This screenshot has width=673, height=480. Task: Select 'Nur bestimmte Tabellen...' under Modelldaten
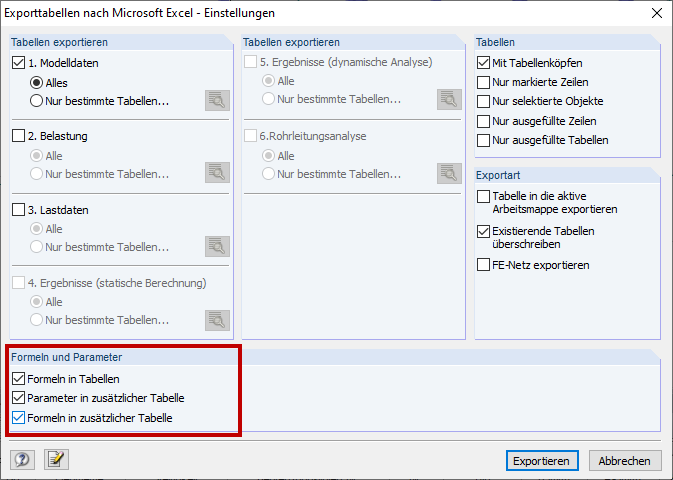(38, 100)
